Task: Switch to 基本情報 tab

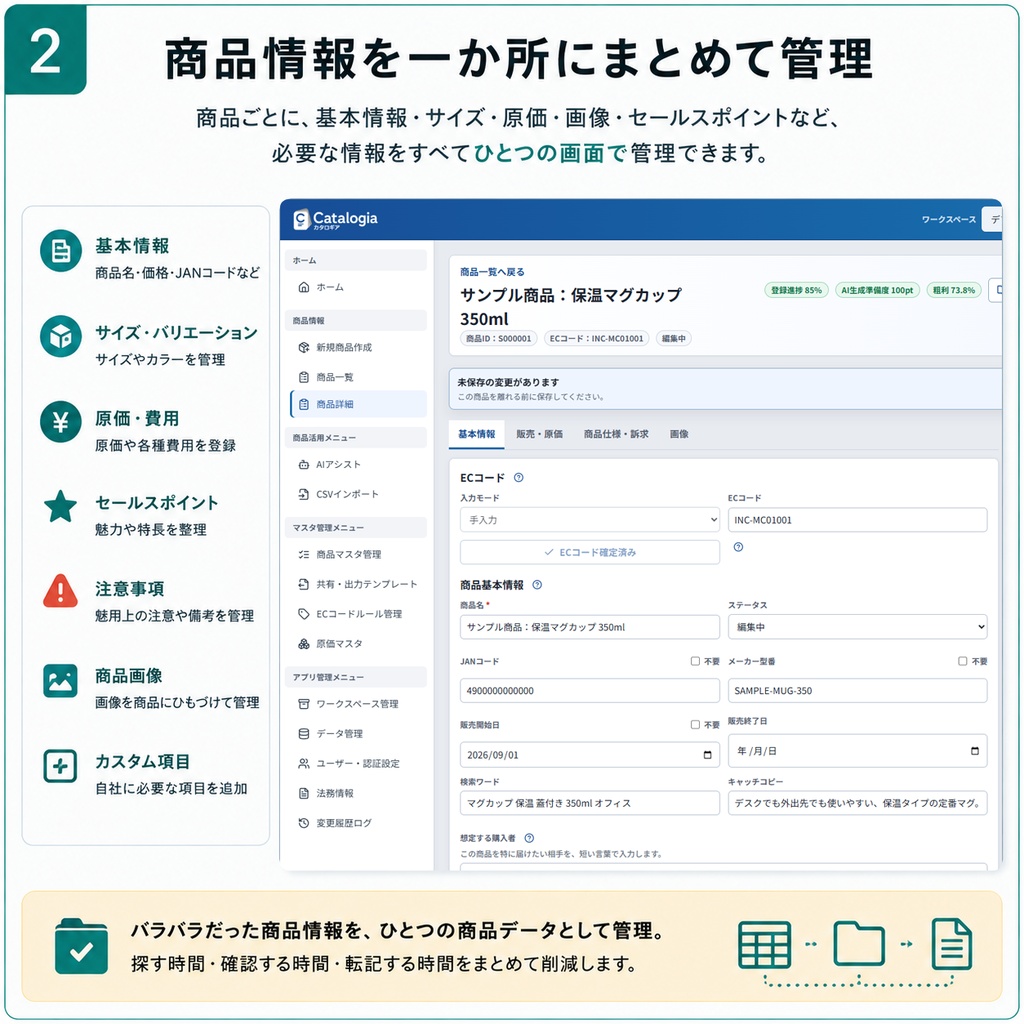Action: (x=477, y=434)
